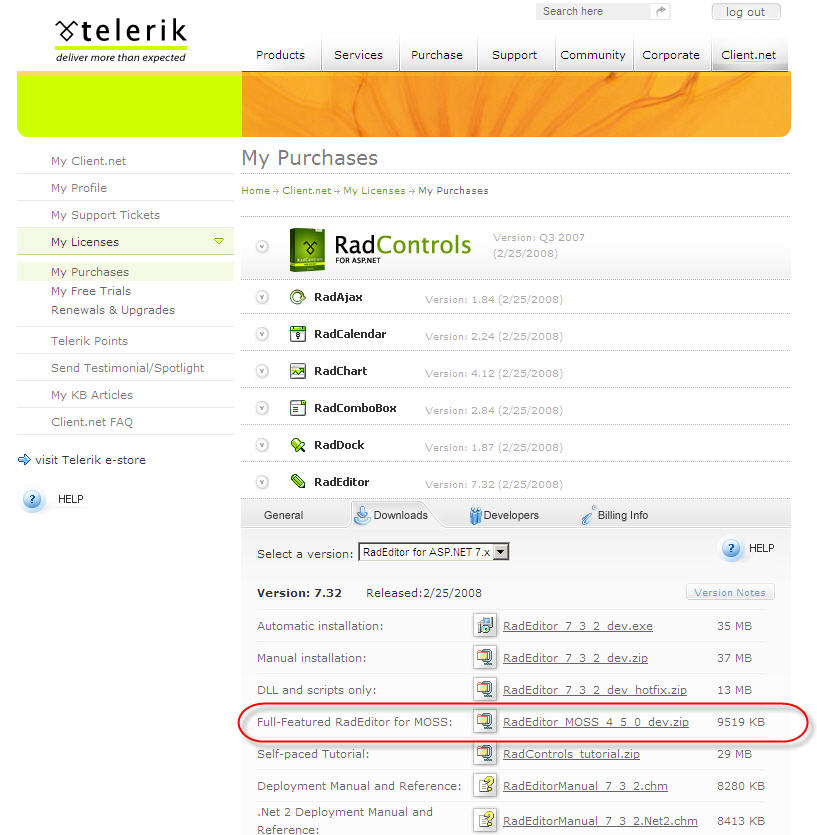The height and width of the screenshot is (835, 817).
Task: Click the Version Notes button
Action: pyautogui.click(x=730, y=592)
